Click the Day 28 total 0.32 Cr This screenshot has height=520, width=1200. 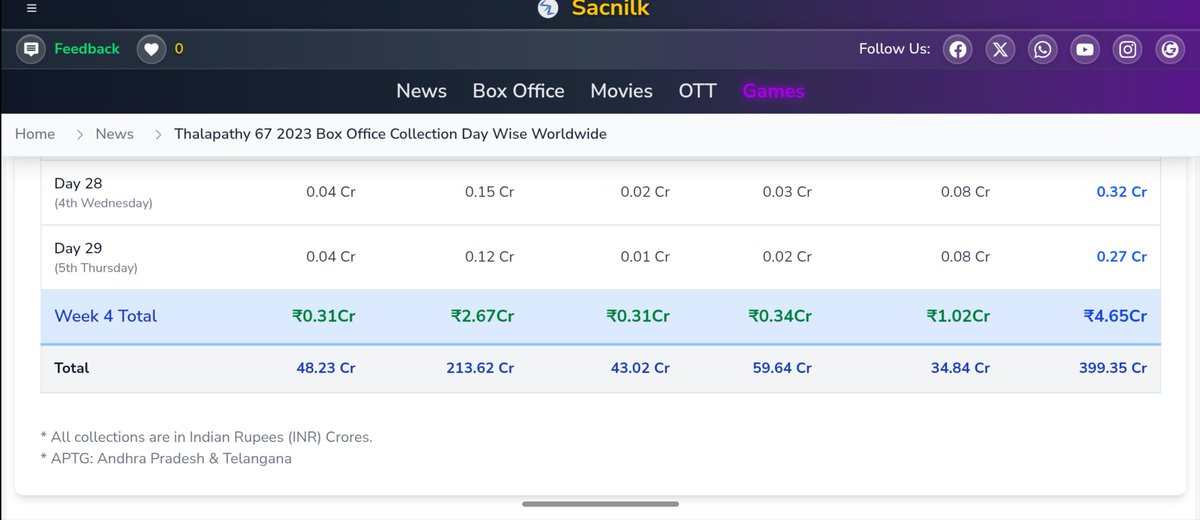[x=1121, y=192]
